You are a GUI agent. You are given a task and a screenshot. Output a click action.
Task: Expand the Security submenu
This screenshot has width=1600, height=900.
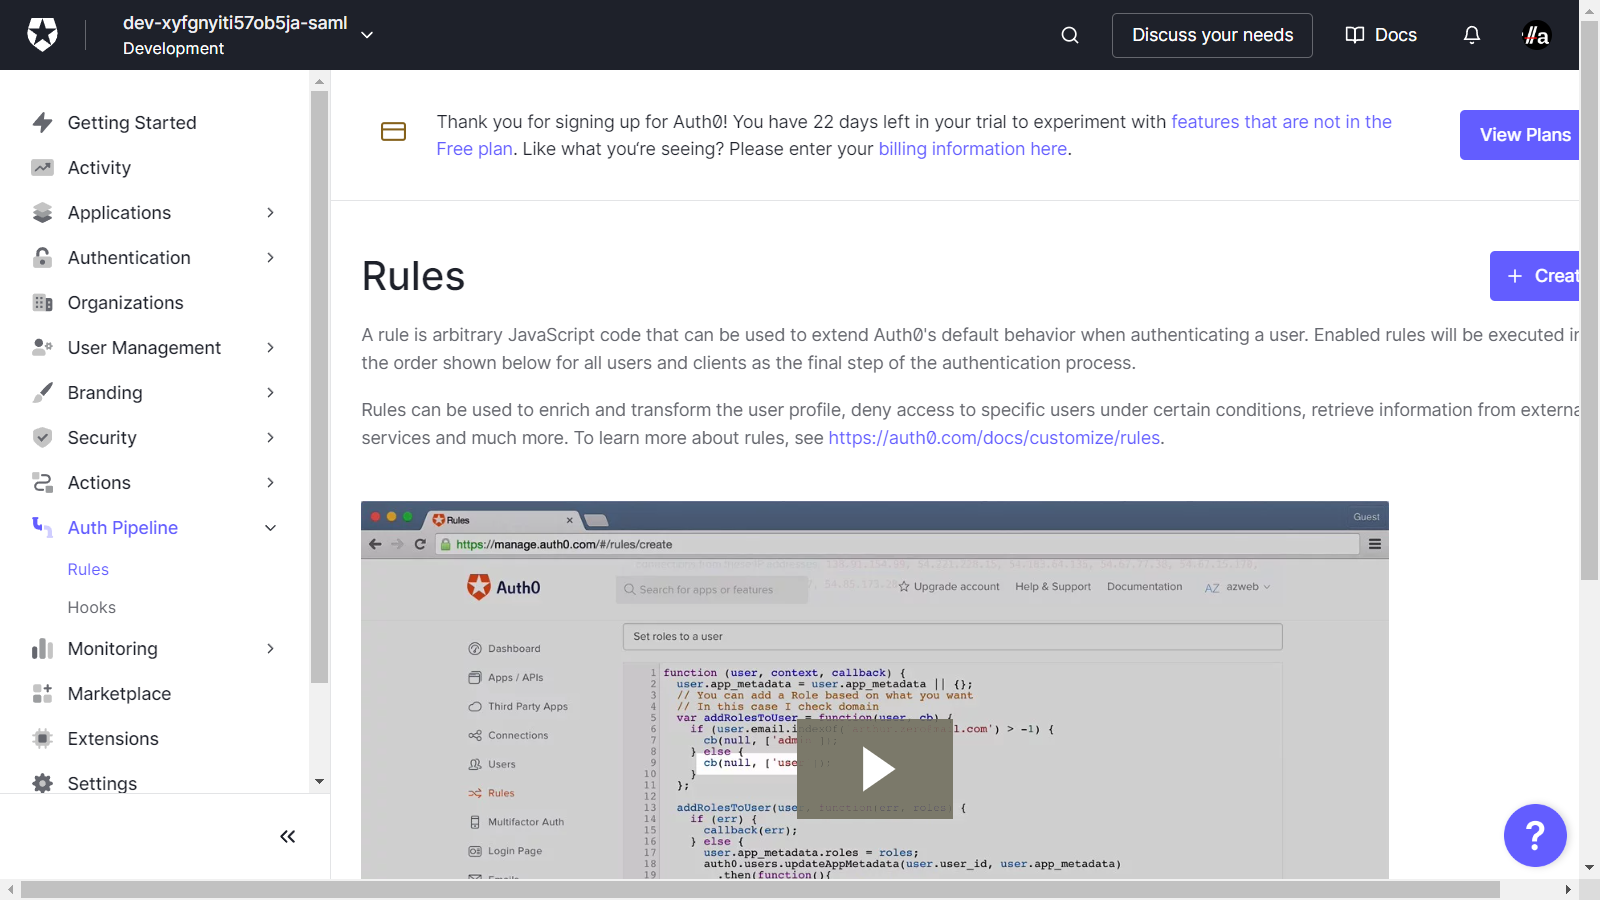(270, 438)
